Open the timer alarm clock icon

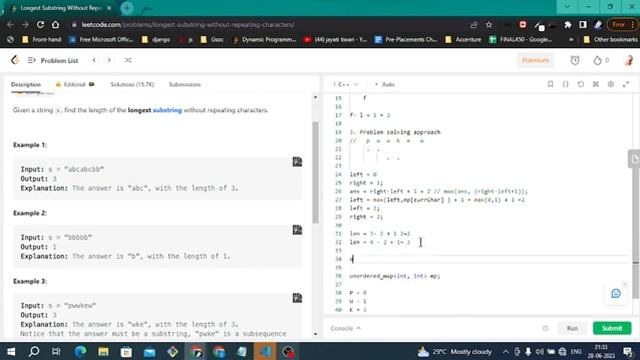(575, 60)
